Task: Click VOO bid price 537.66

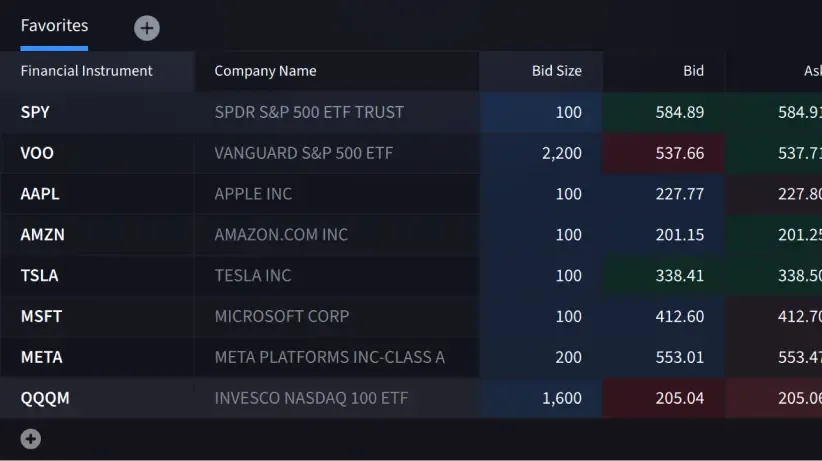Action: pyautogui.click(x=680, y=153)
